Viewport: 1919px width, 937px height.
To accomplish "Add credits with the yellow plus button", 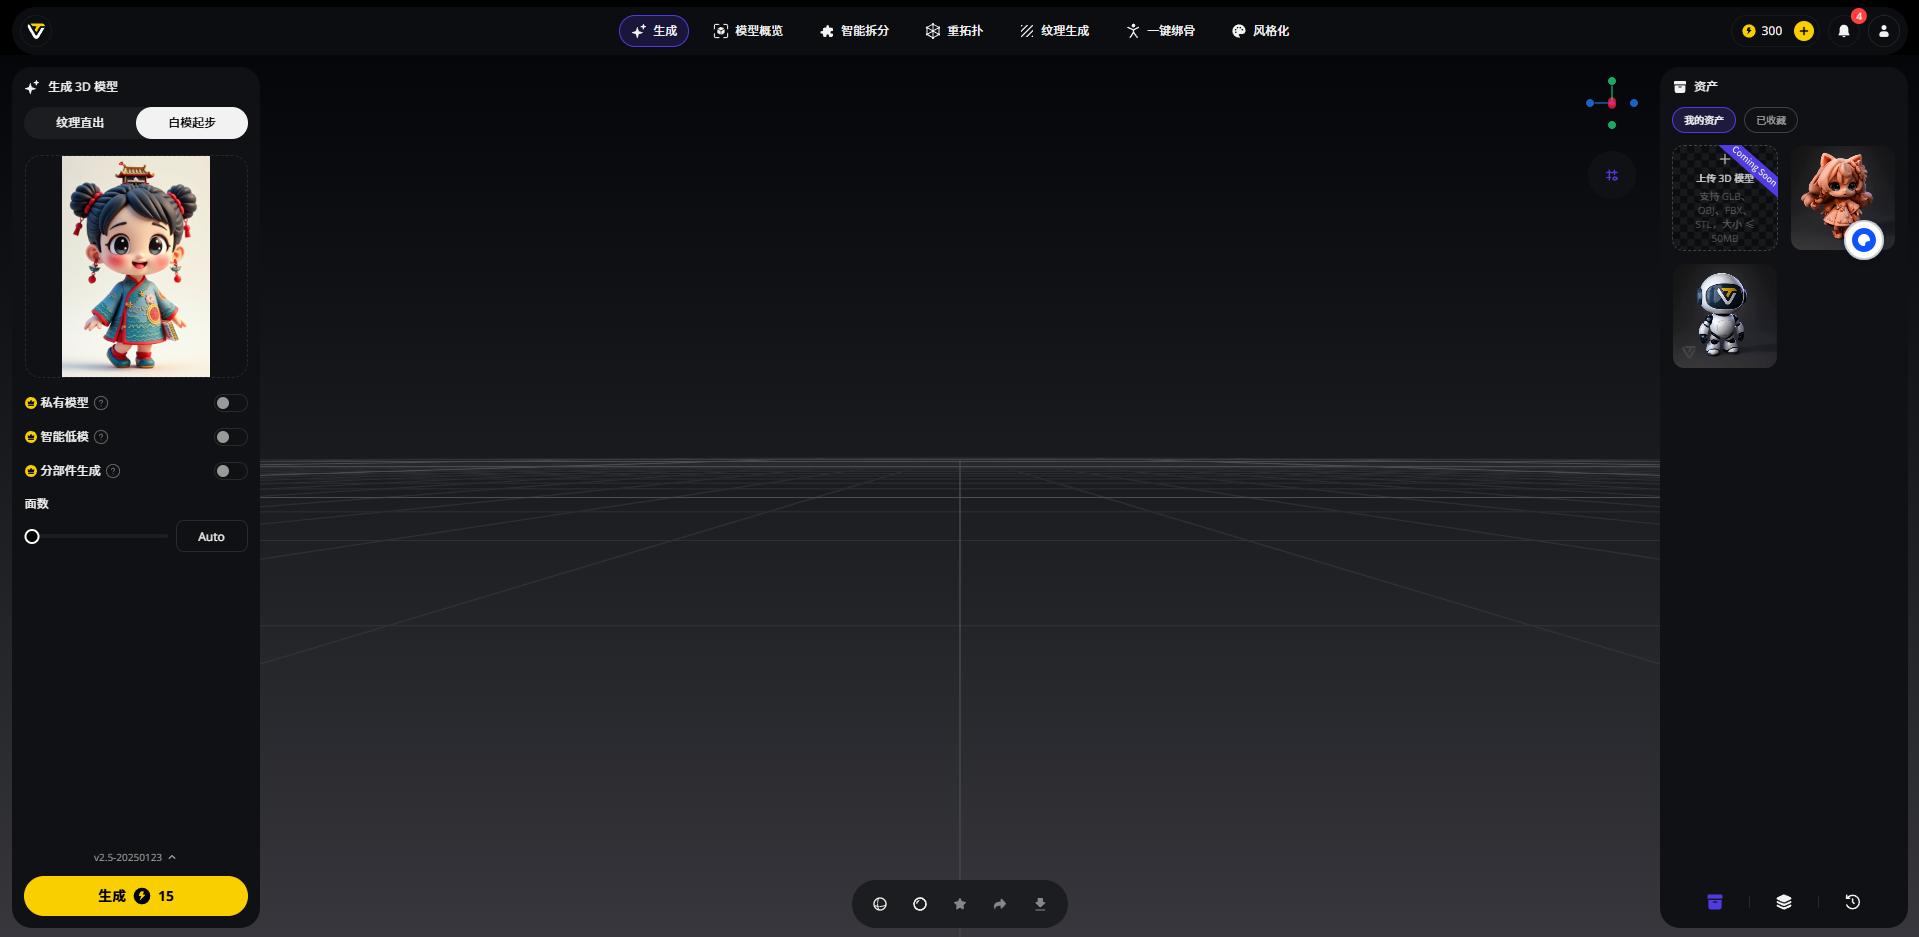I will tap(1804, 31).
